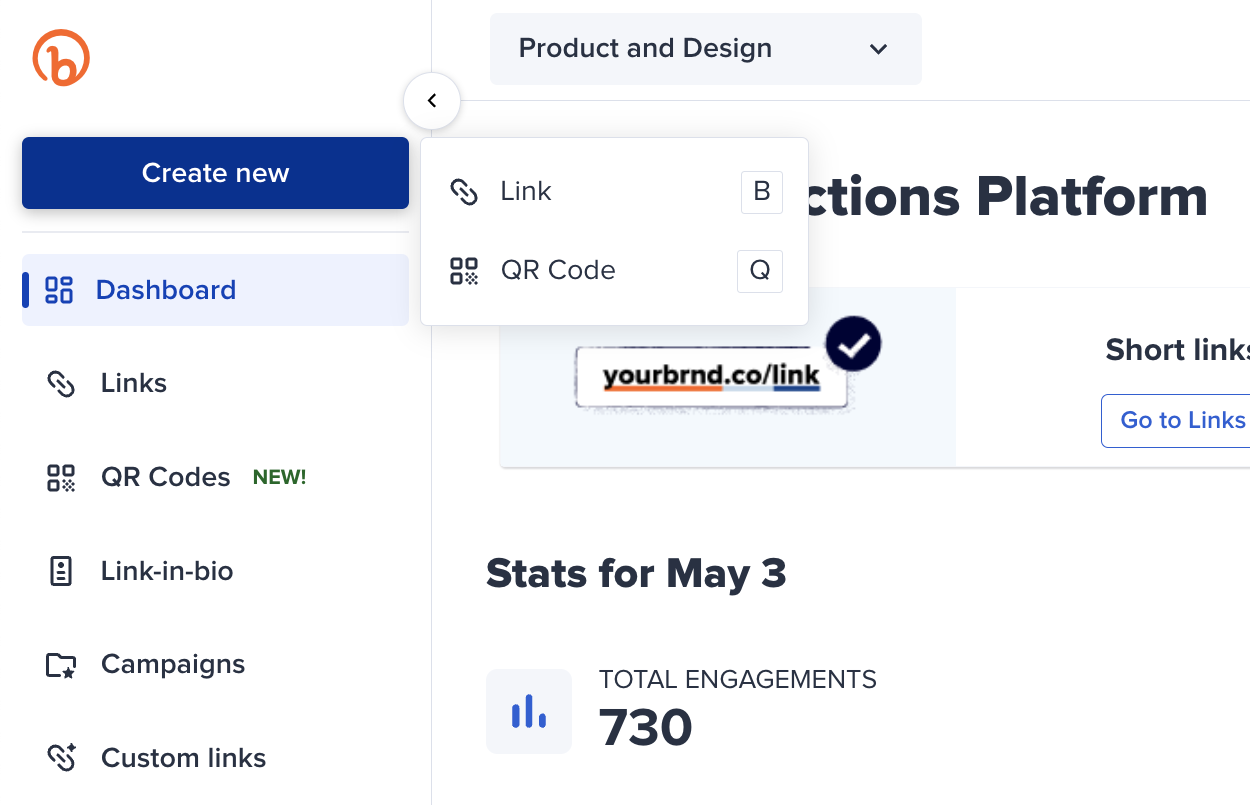1250x805 pixels.
Task: Click the Custom links sparkle icon
Action: pos(62,758)
